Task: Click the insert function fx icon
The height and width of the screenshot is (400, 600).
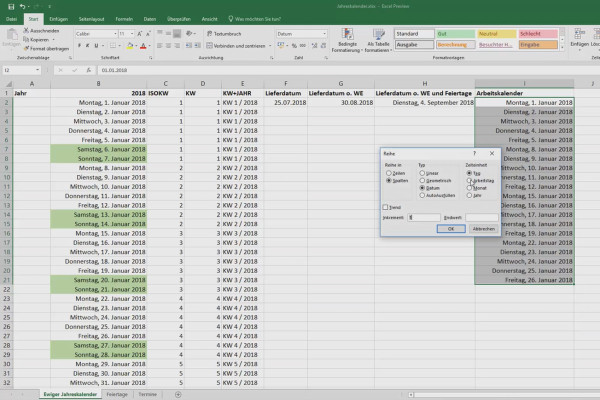Action: [88, 70]
